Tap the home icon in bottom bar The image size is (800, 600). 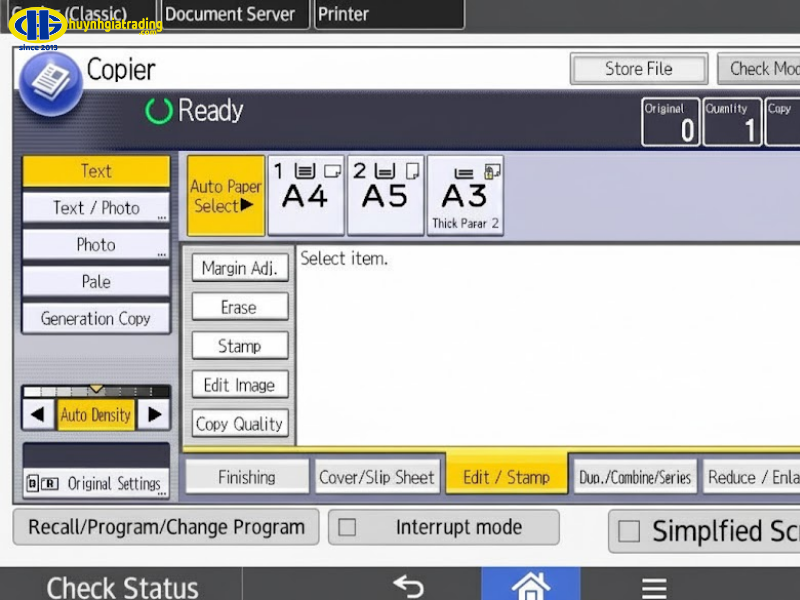coord(530,585)
